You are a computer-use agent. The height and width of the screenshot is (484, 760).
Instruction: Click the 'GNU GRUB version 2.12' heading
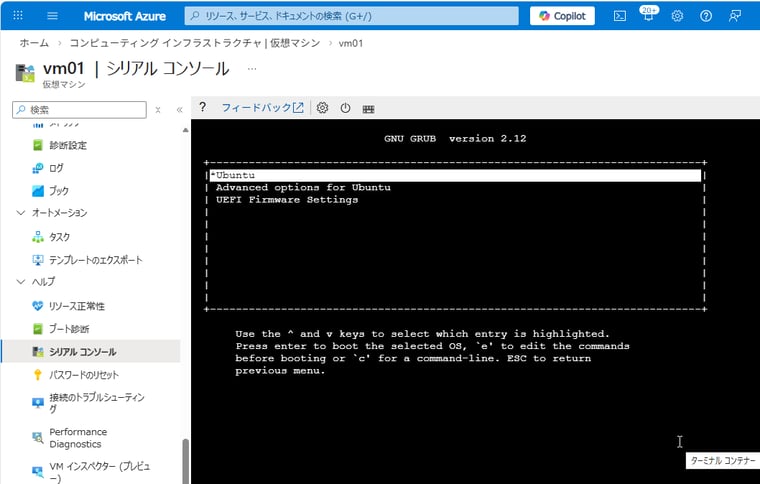pos(455,139)
